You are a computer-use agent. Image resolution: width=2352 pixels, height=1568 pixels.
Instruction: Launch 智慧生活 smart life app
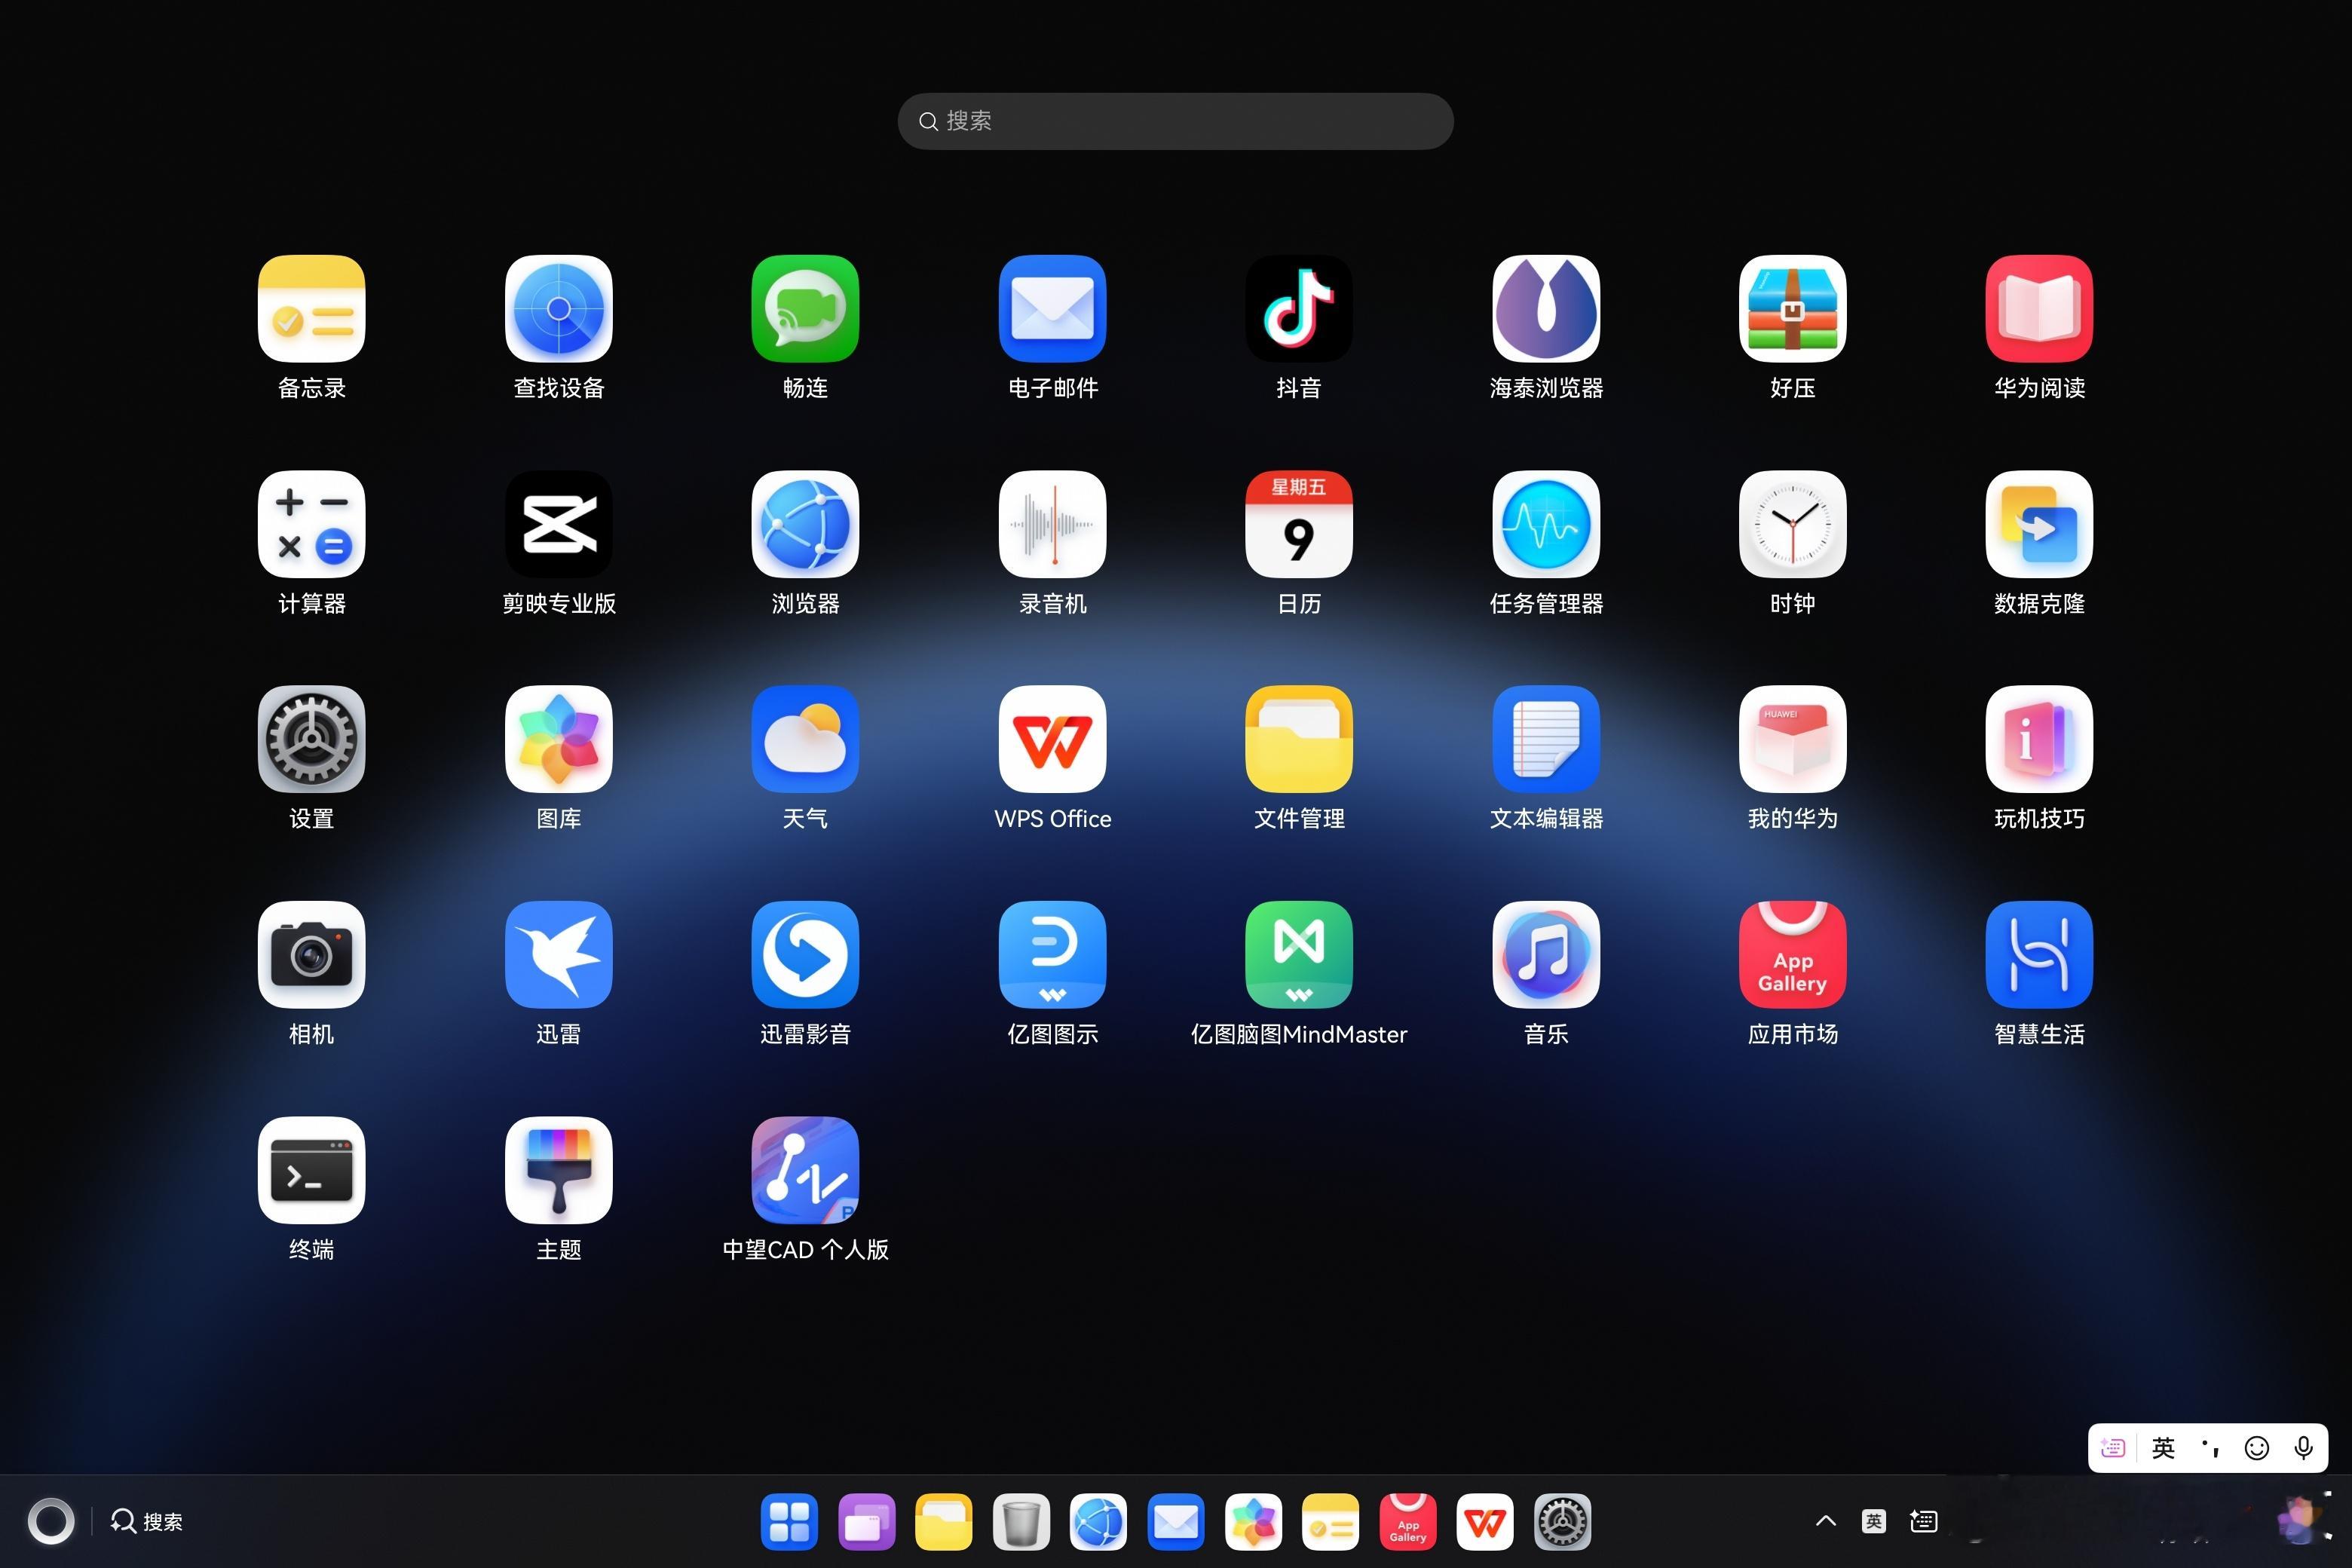(2040, 955)
